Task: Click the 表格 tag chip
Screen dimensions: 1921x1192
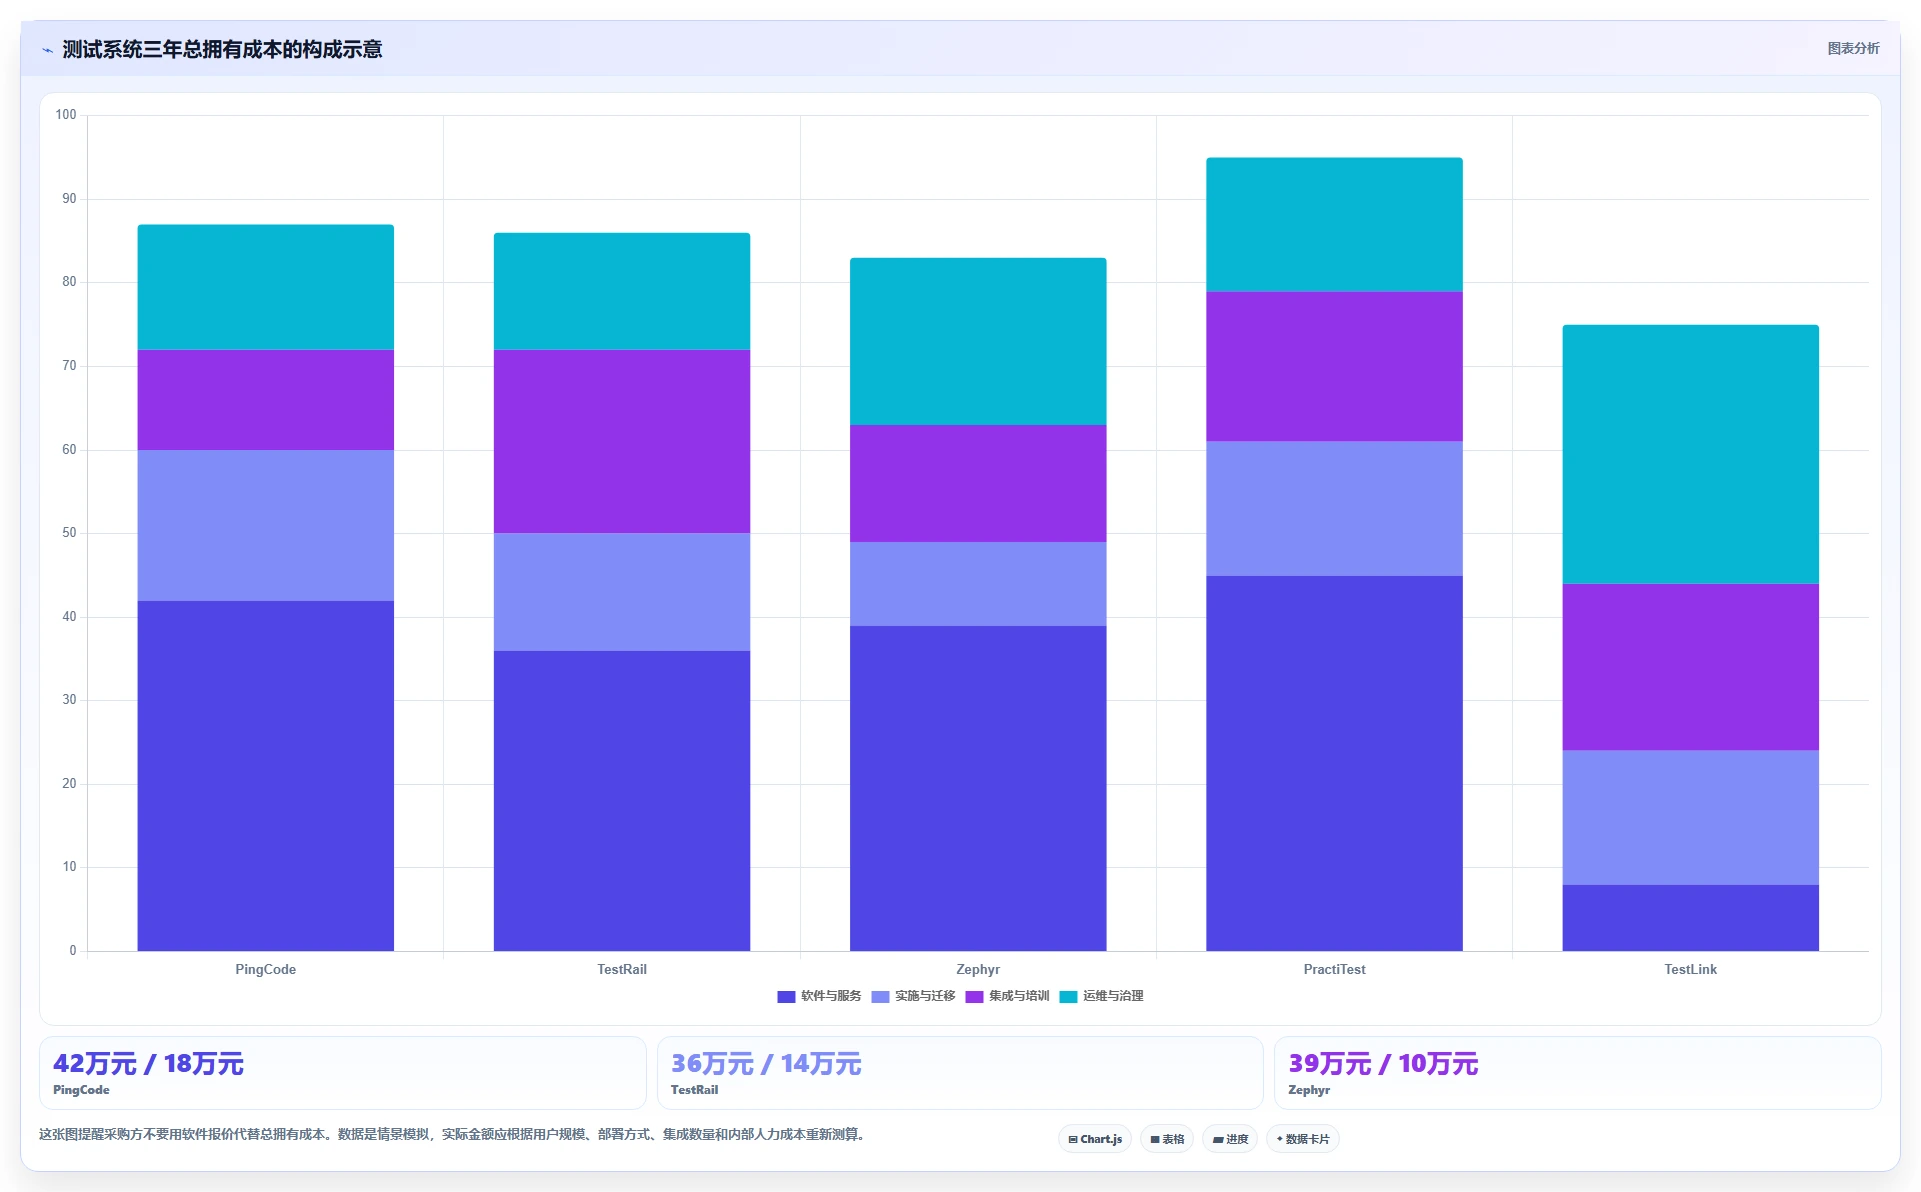Action: 1167,1139
